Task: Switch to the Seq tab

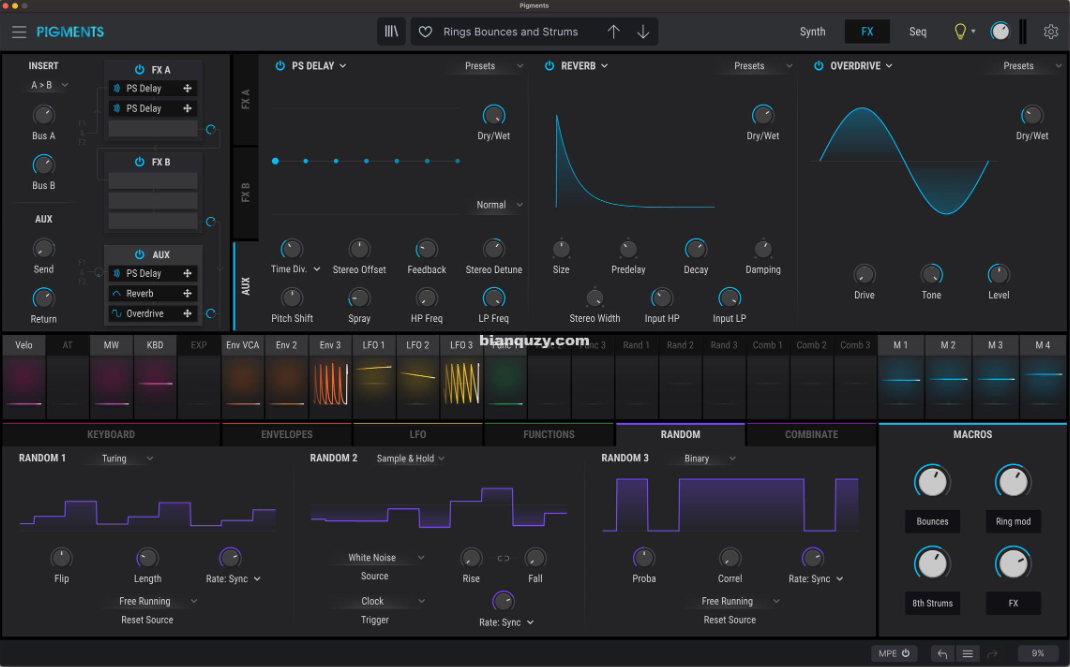Action: point(918,31)
